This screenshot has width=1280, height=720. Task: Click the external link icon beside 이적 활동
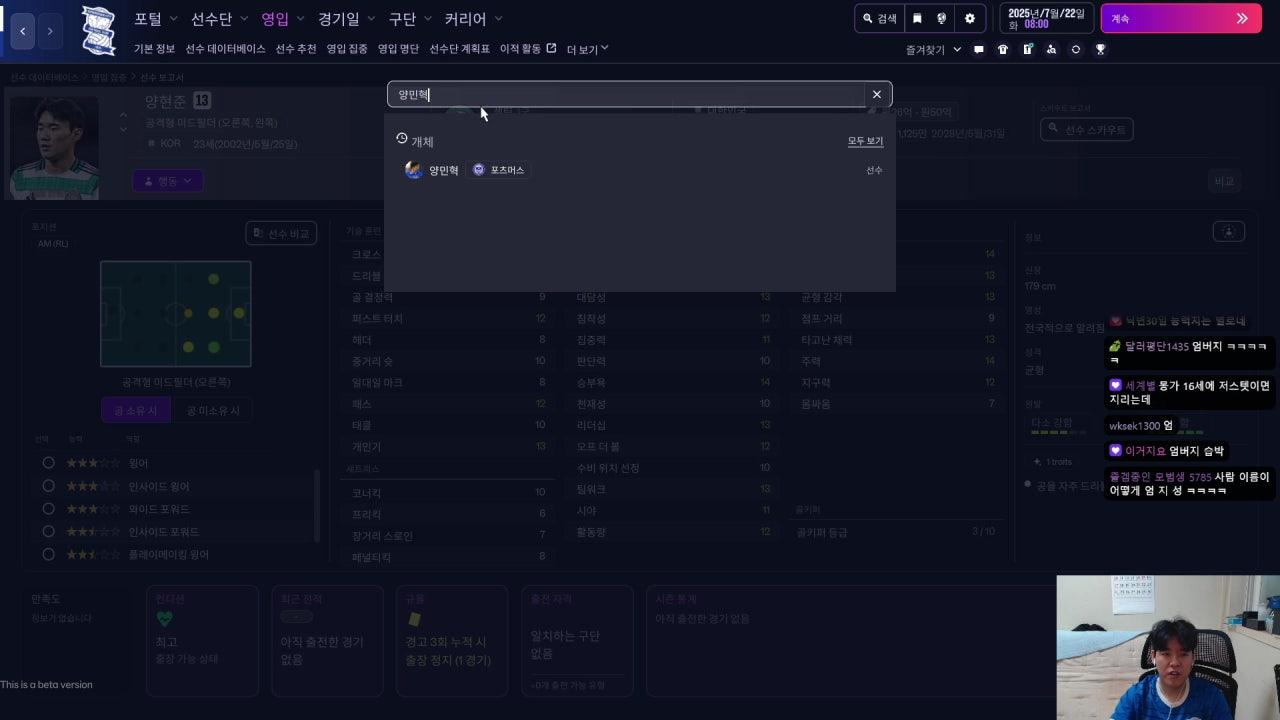(551, 48)
